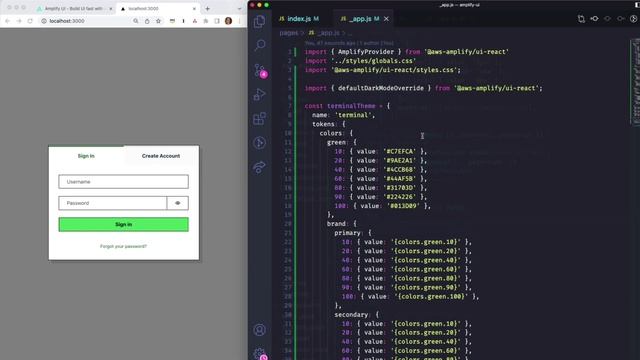
Task: Close the _app.js editor tab
Action: click(386, 19)
